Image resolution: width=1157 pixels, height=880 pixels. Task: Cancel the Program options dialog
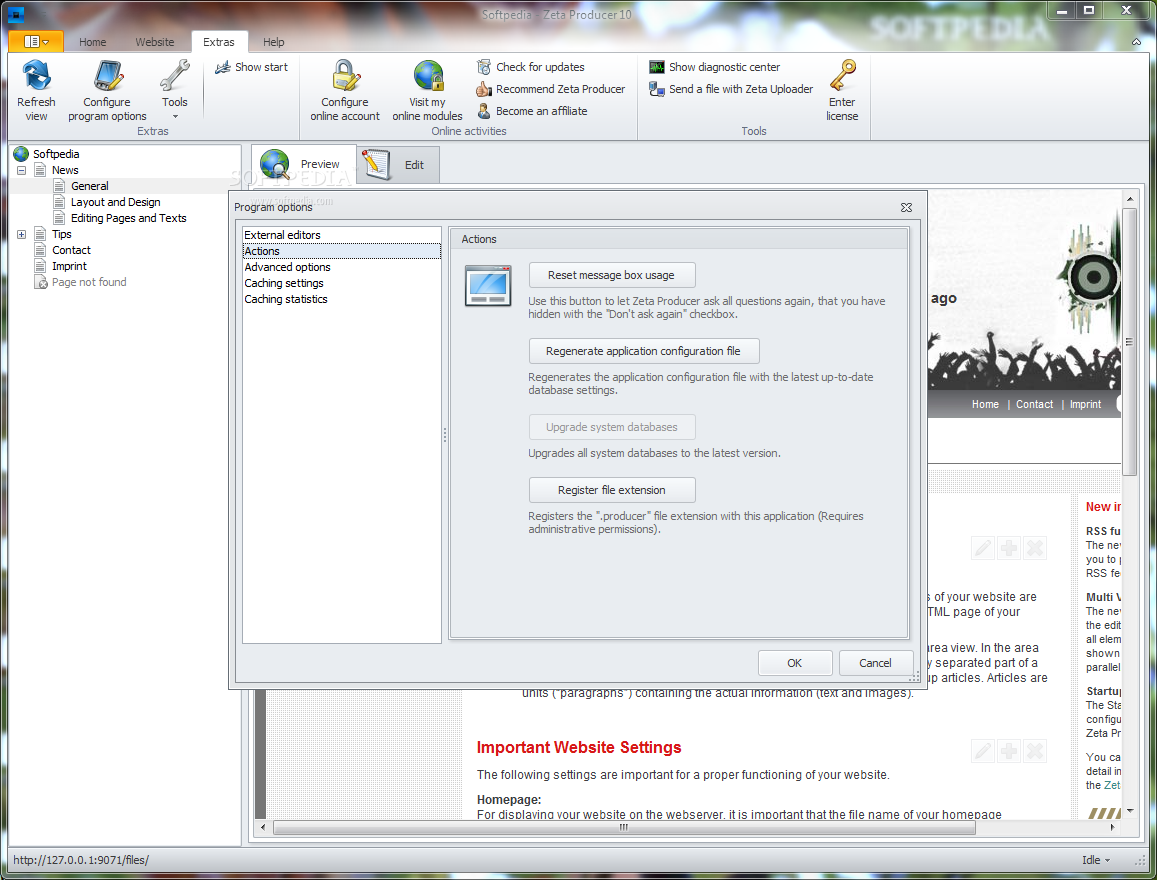pyautogui.click(x=875, y=663)
